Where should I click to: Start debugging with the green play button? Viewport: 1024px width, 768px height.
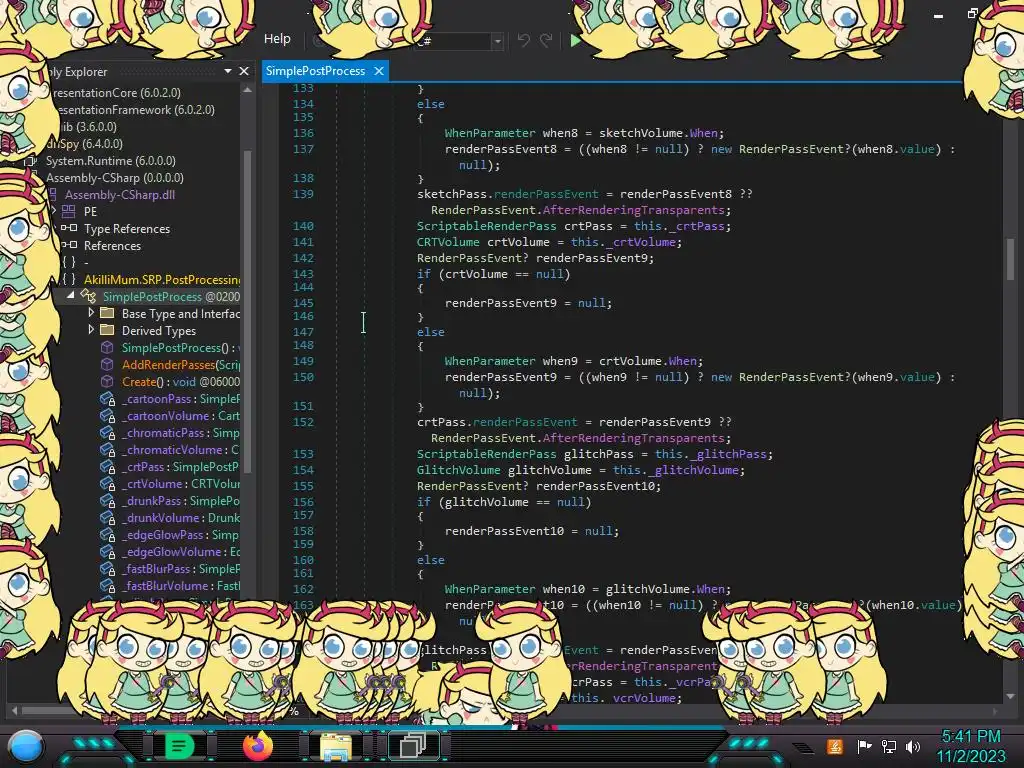(575, 40)
